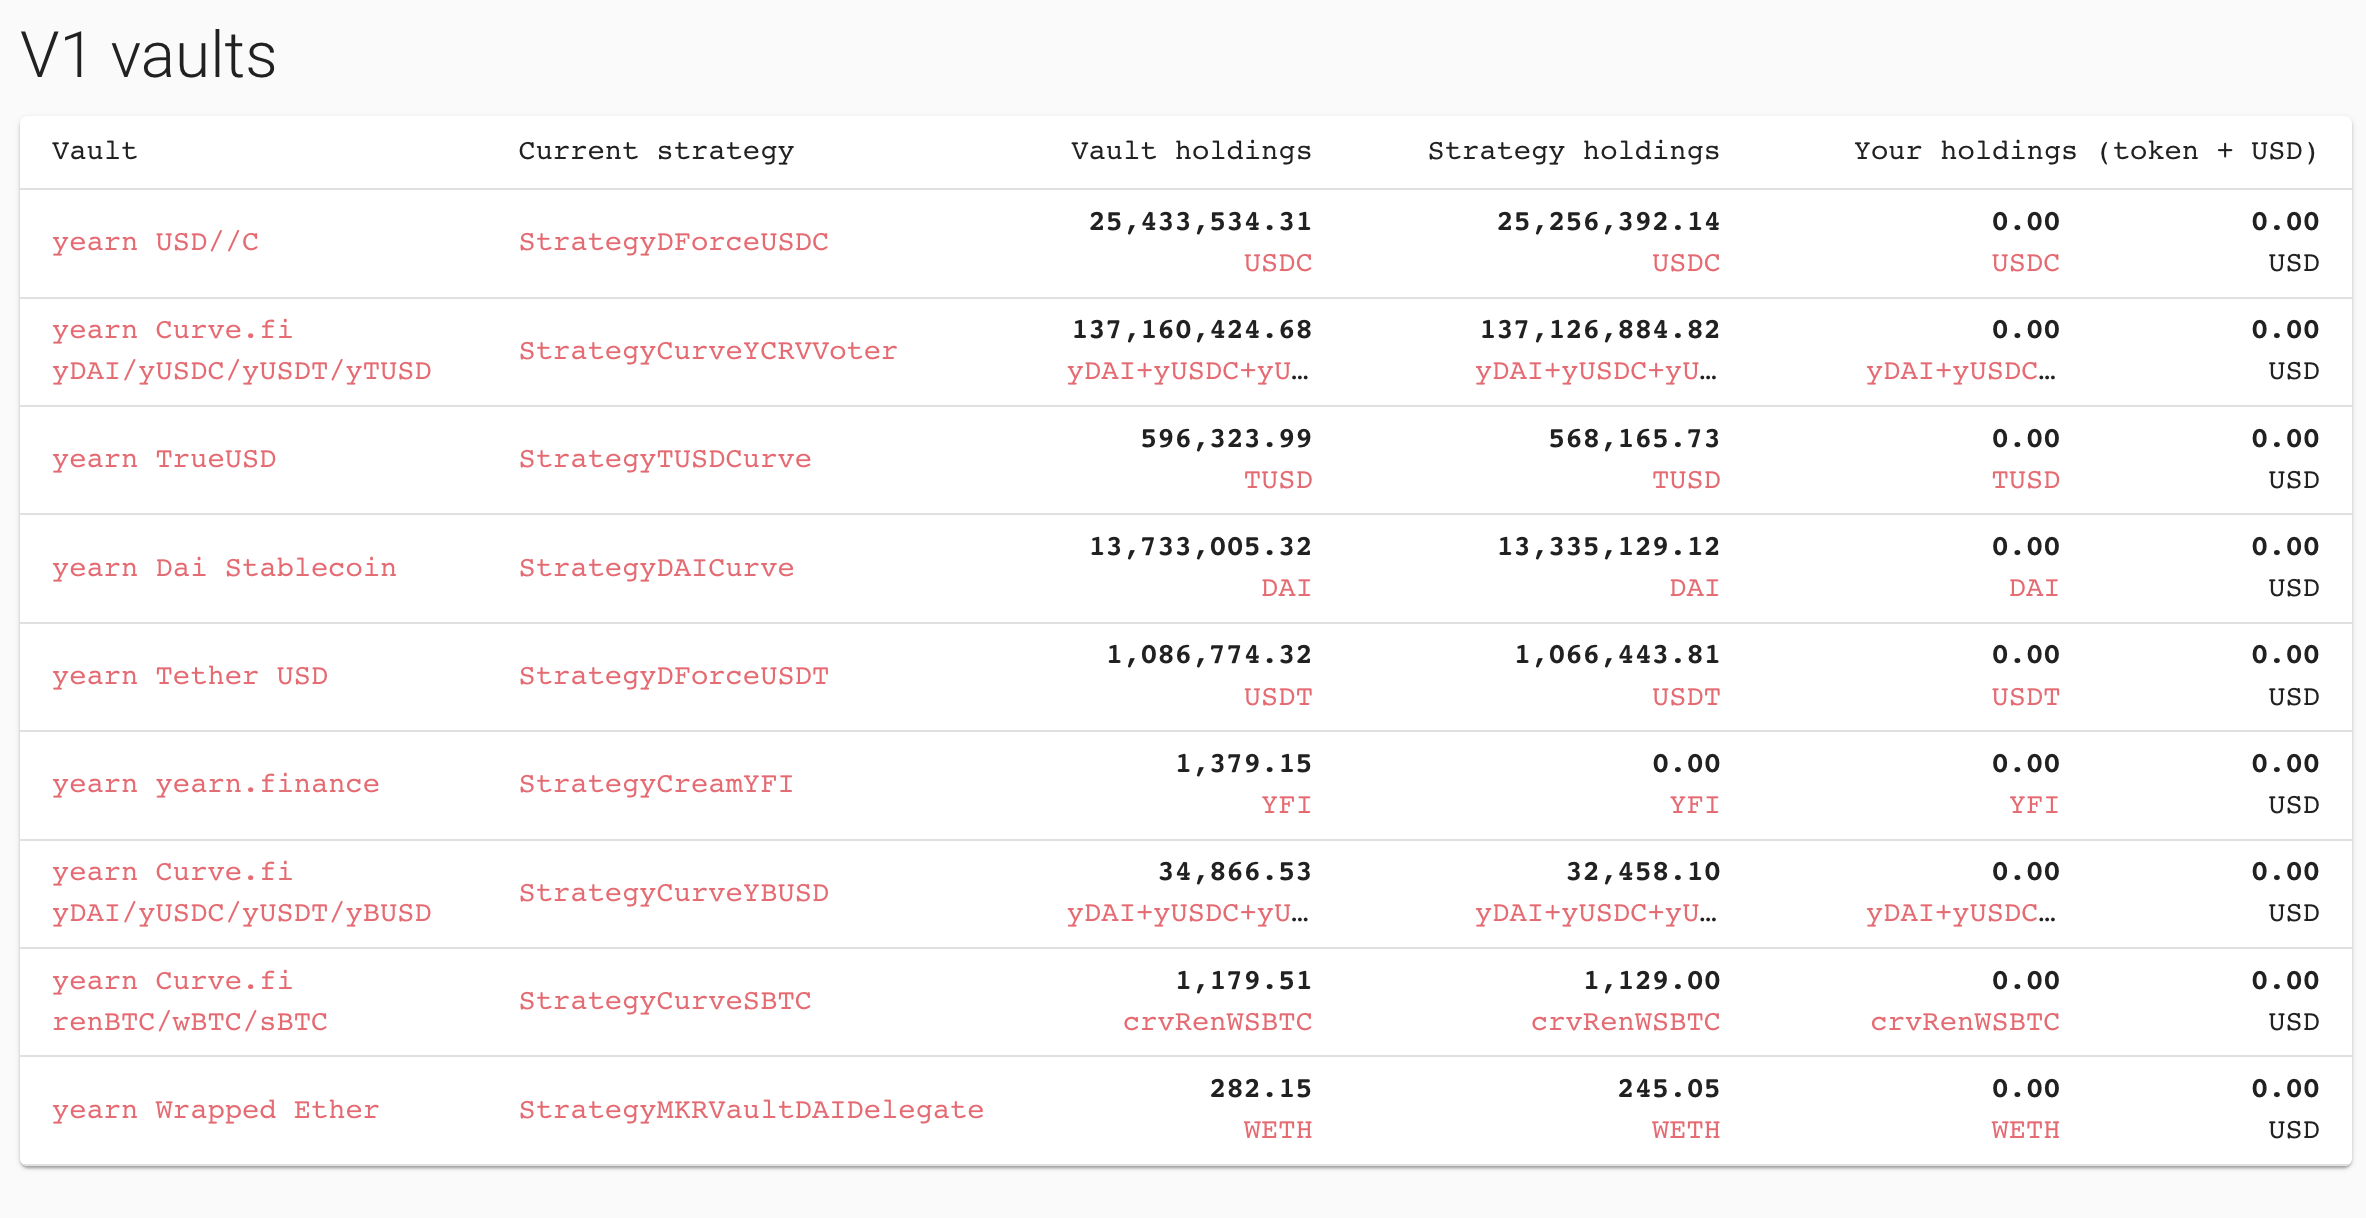
Task: Click TUSD token under vault holdings 596,323.99
Action: [1278, 480]
